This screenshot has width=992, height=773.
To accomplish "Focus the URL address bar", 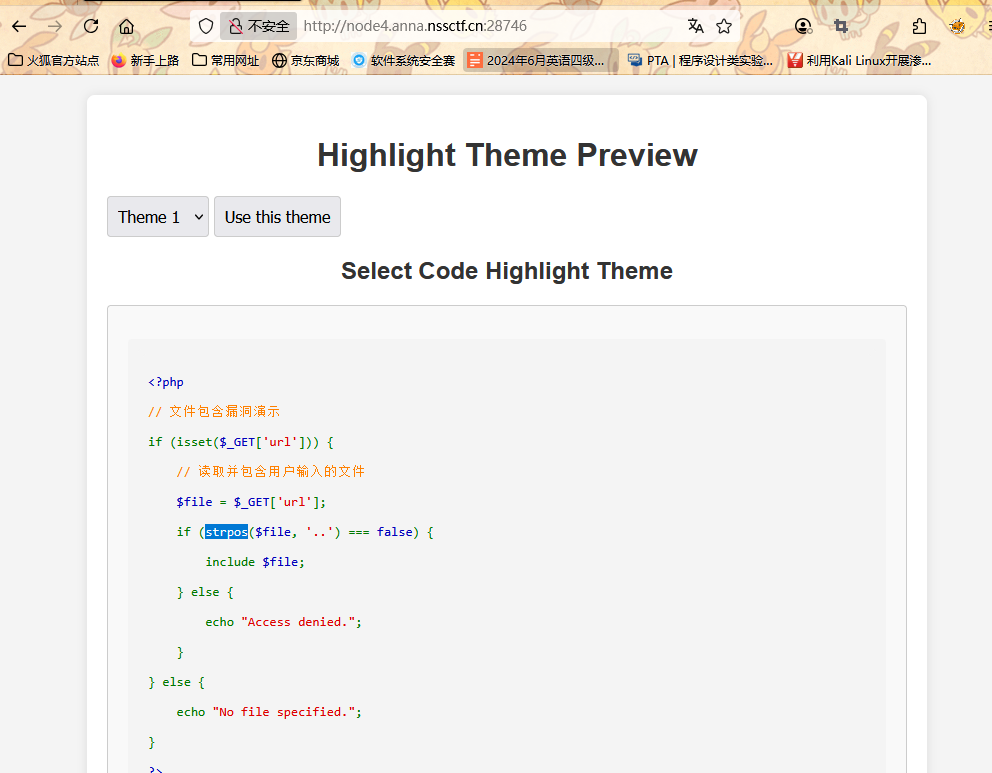I will (480, 26).
